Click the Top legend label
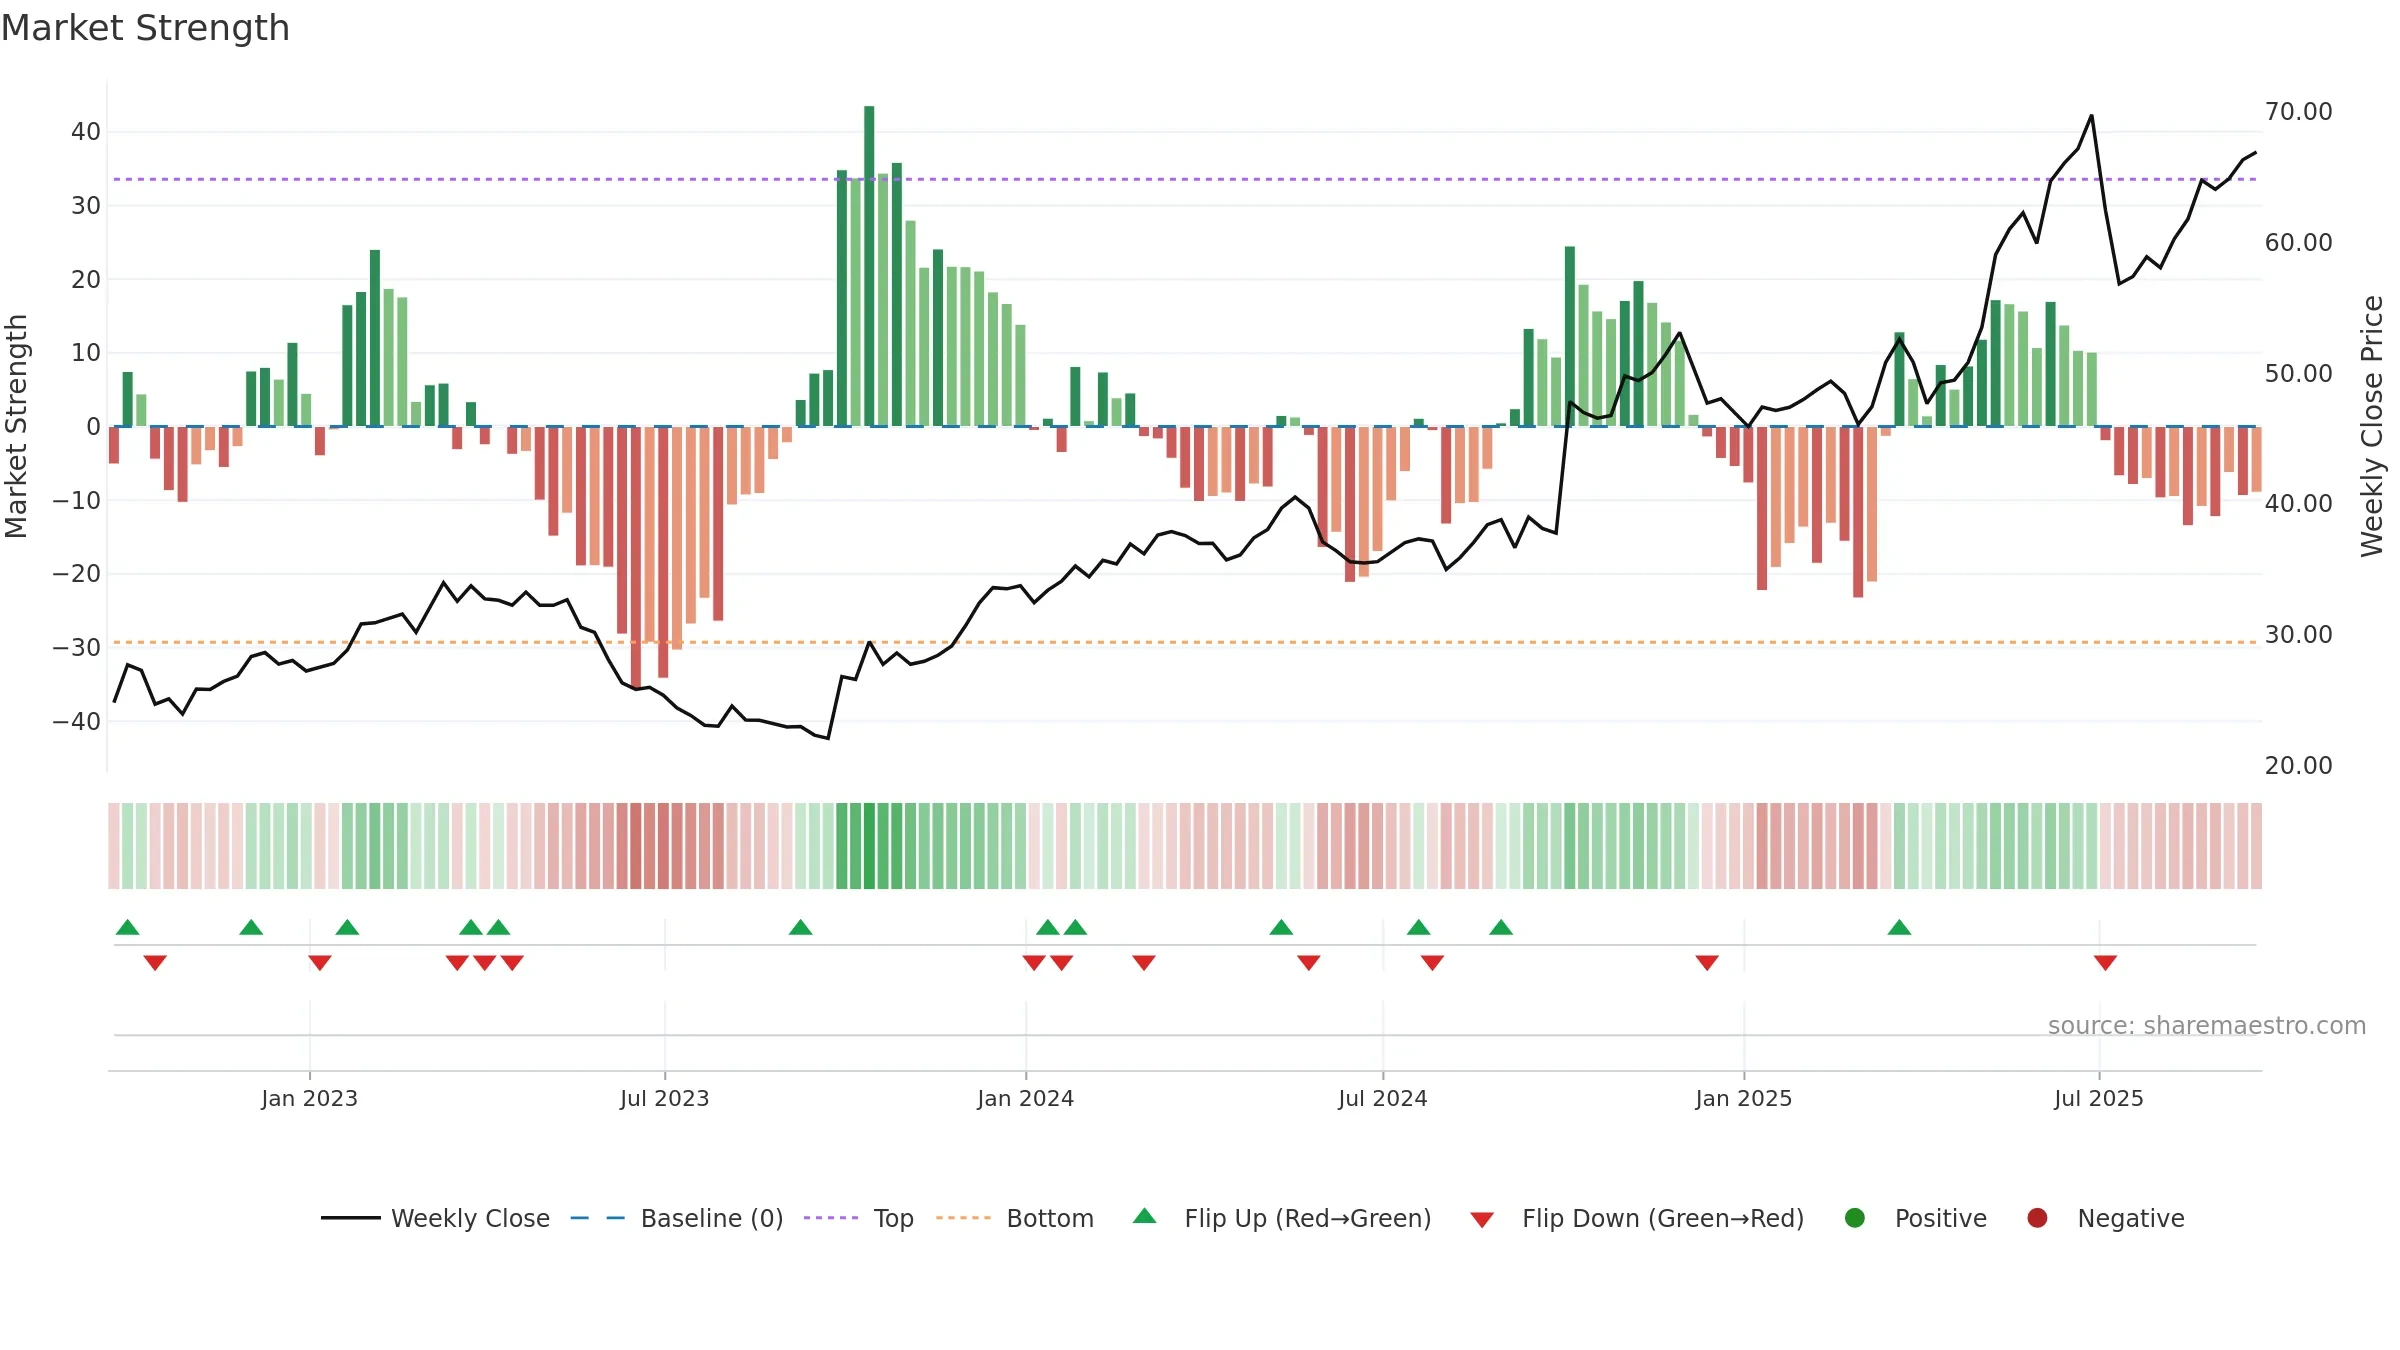 (893, 1218)
